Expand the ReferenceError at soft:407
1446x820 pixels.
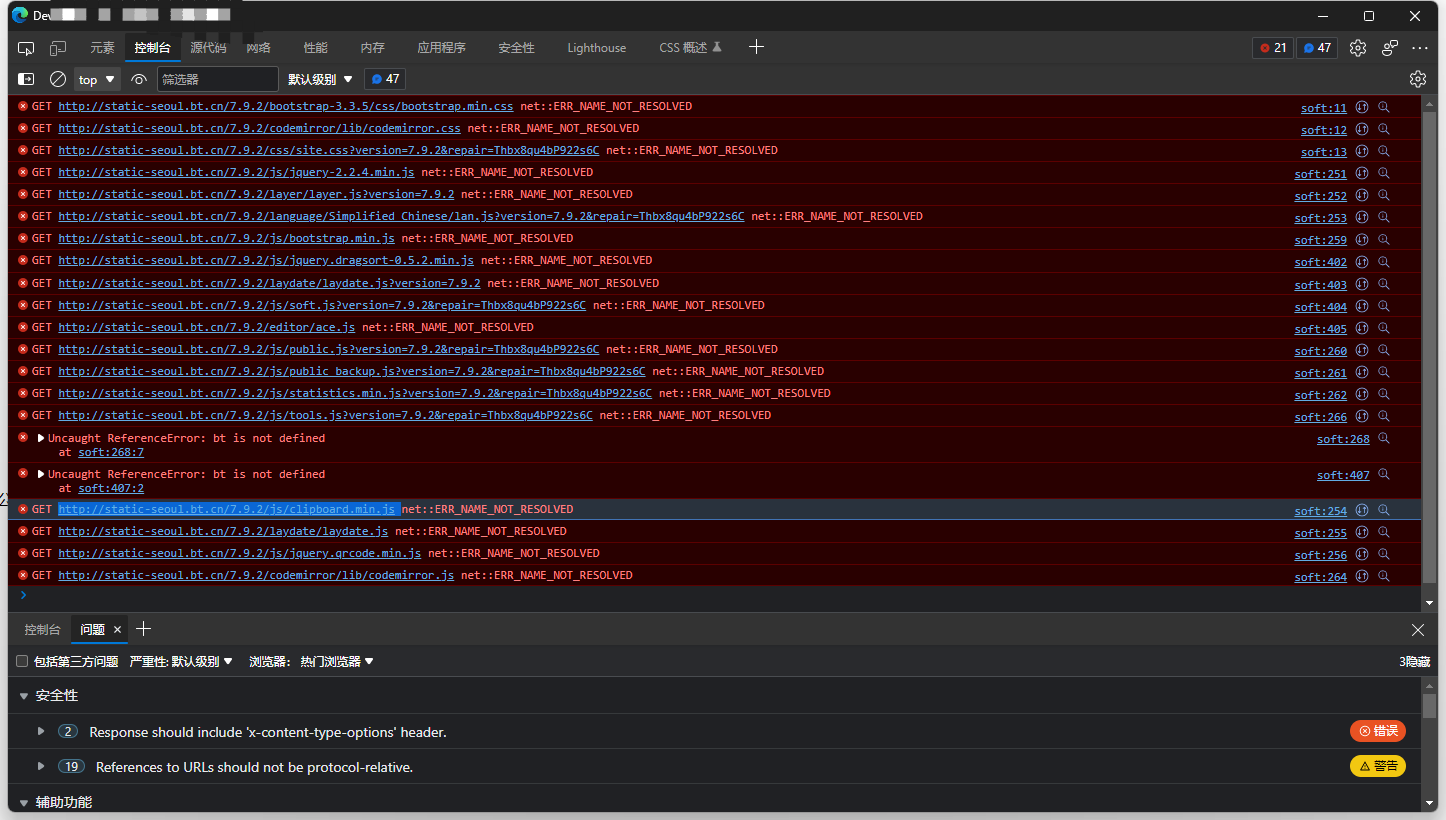click(x=41, y=474)
